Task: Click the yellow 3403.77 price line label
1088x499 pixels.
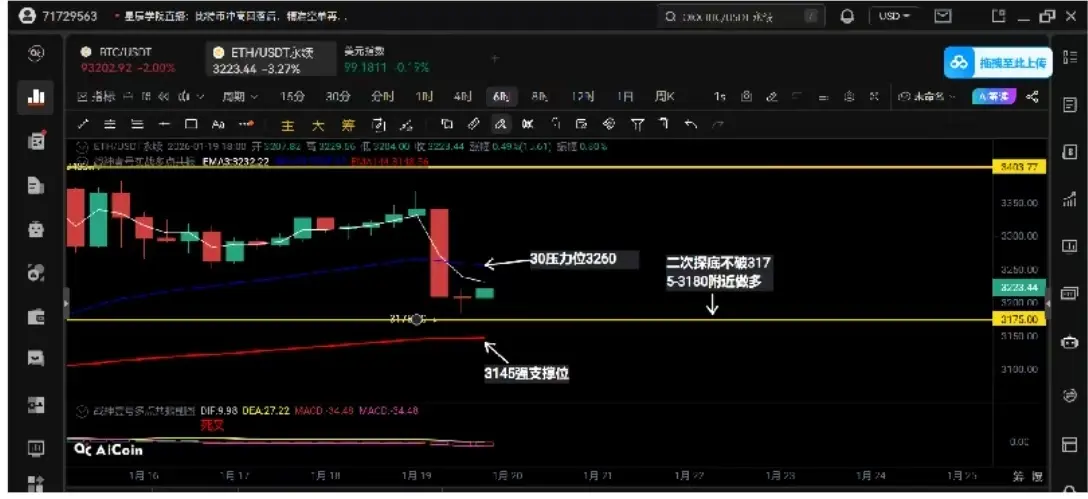Action: [x=1019, y=167]
